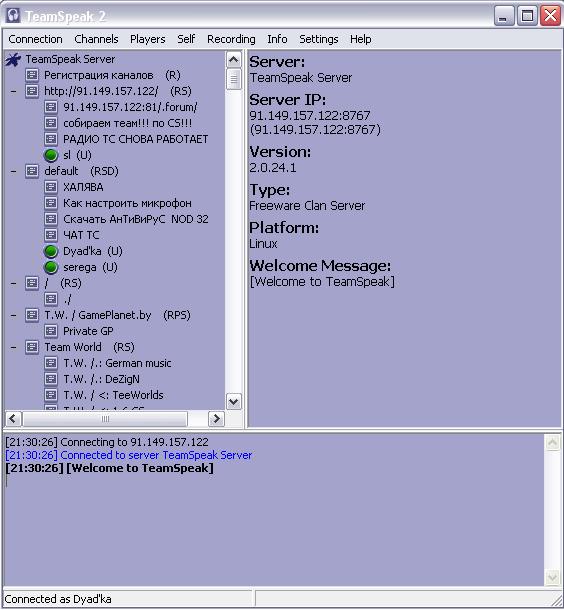Collapse the / (RS) channel
Viewport: 564px width, 610px height.
tap(14, 283)
